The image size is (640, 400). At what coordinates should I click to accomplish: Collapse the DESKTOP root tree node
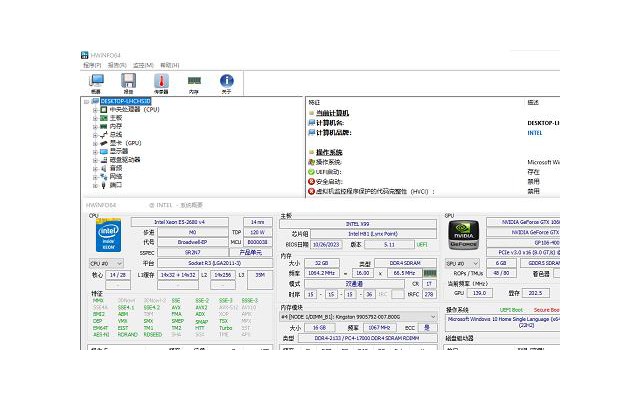(87, 101)
